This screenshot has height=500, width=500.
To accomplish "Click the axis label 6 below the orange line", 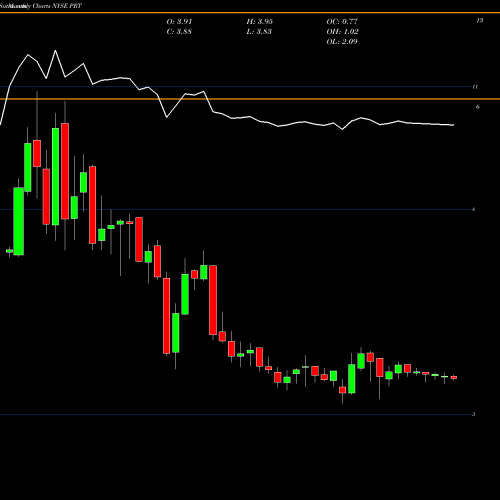I will point(478,107).
